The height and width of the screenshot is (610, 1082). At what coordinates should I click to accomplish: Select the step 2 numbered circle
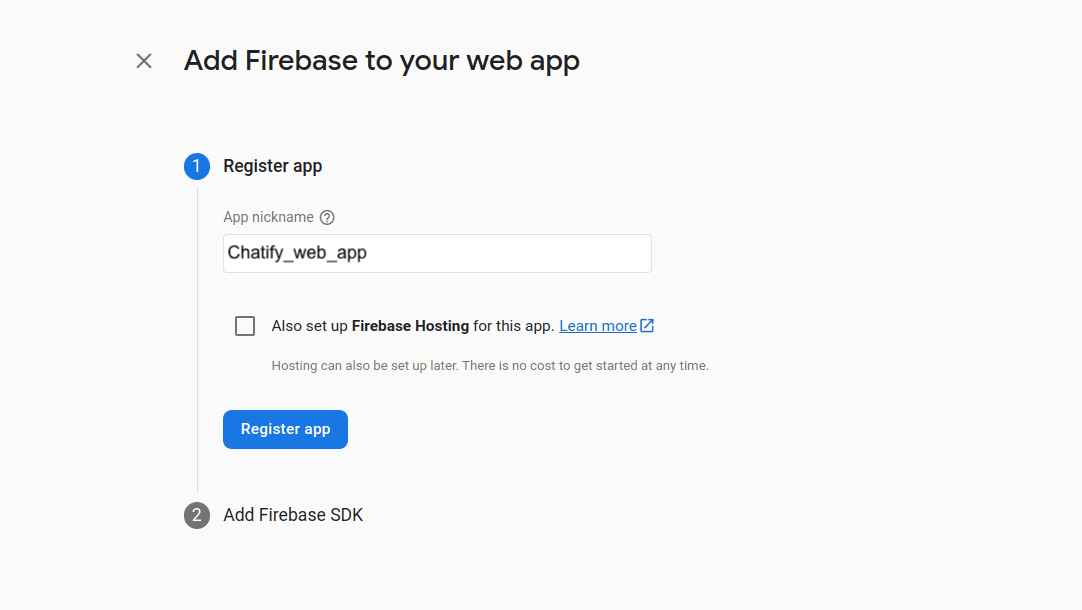197,515
